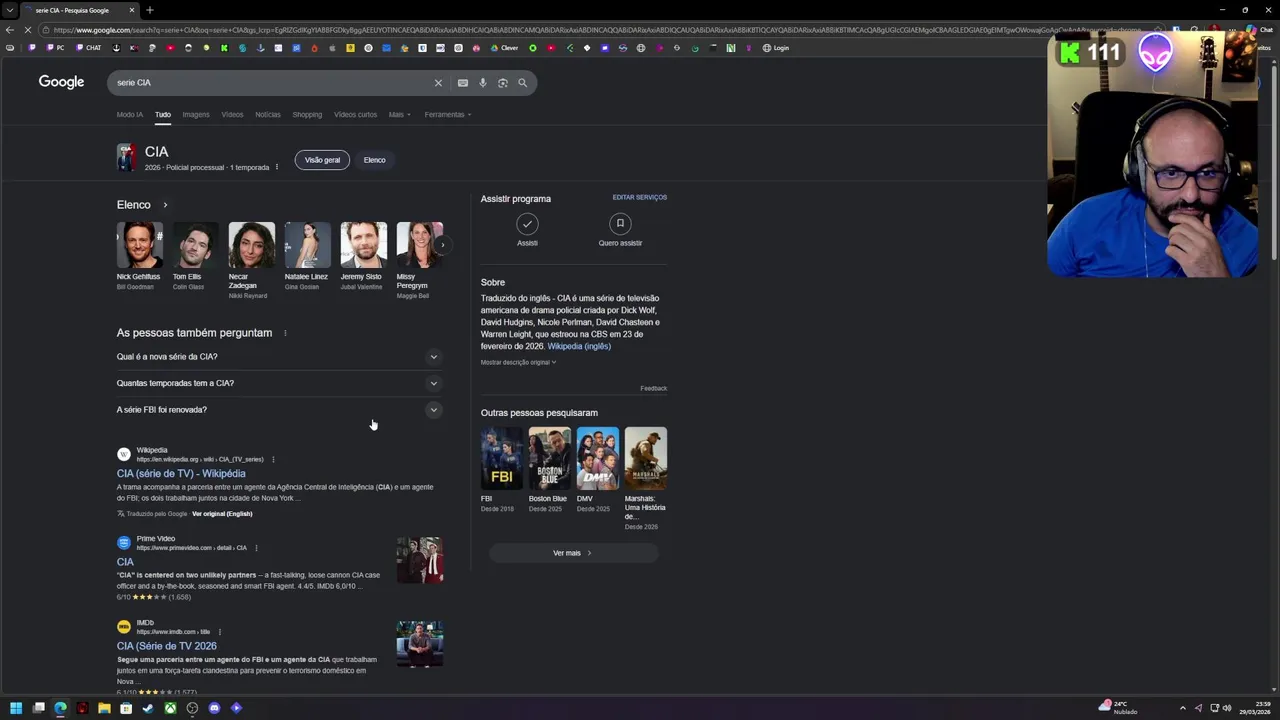Image resolution: width=1280 pixels, height=720 pixels.
Task: Click the magnifier search submit icon
Action: point(522,83)
